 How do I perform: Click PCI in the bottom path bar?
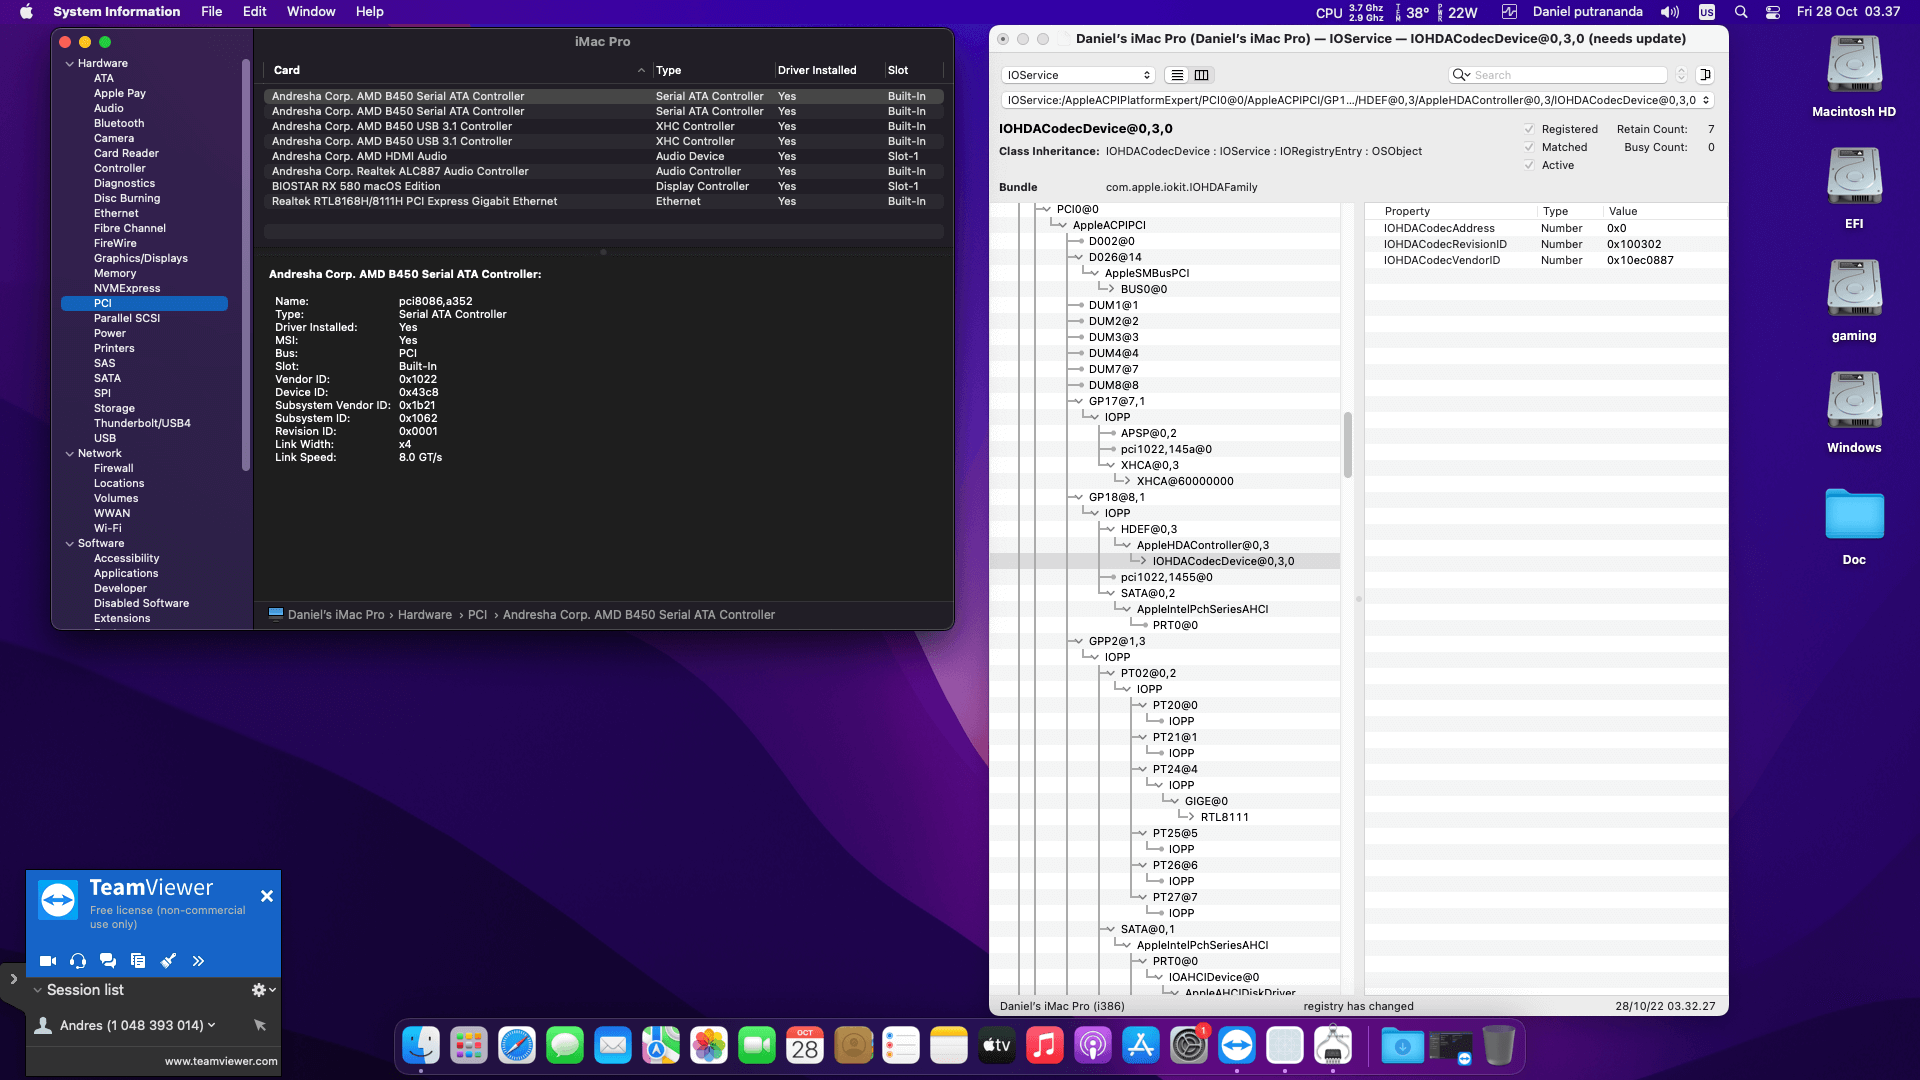(x=478, y=615)
